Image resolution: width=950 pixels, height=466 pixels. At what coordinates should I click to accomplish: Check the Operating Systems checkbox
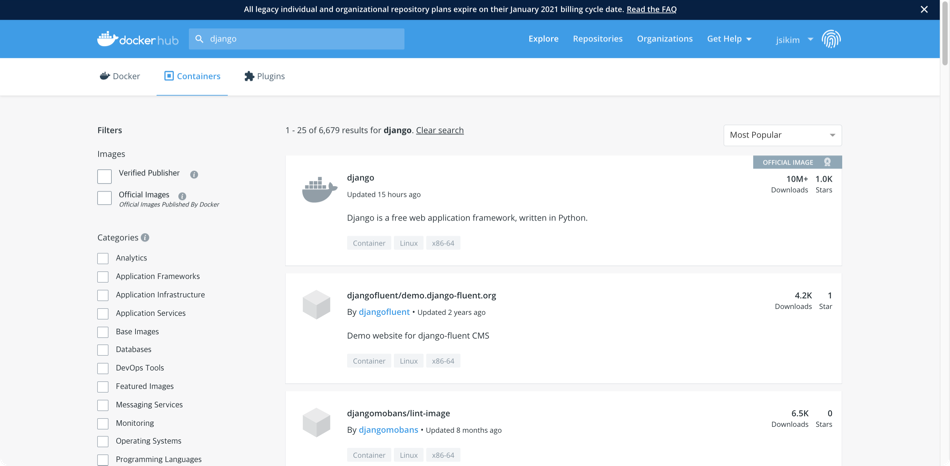103,442
